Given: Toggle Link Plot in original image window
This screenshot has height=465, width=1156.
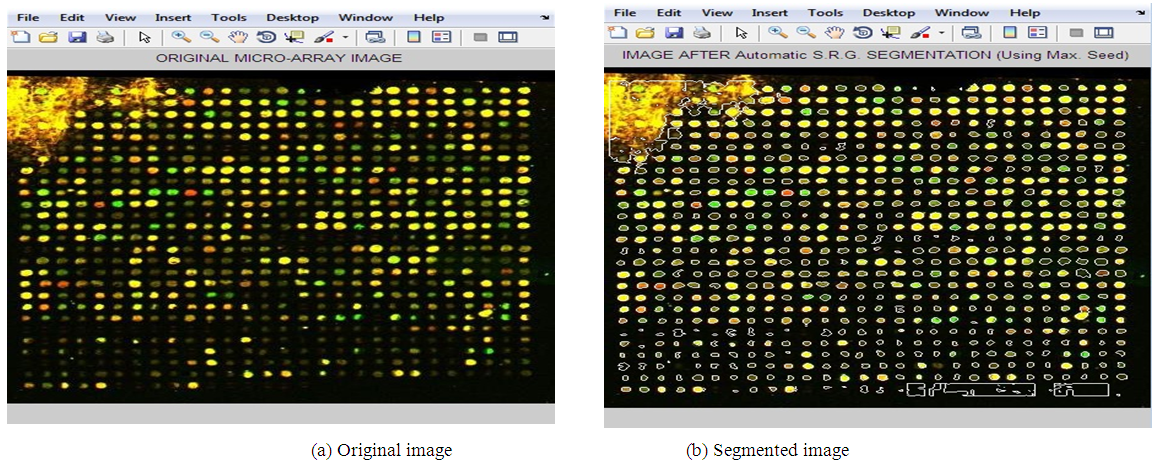Looking at the screenshot, I should [x=374, y=37].
